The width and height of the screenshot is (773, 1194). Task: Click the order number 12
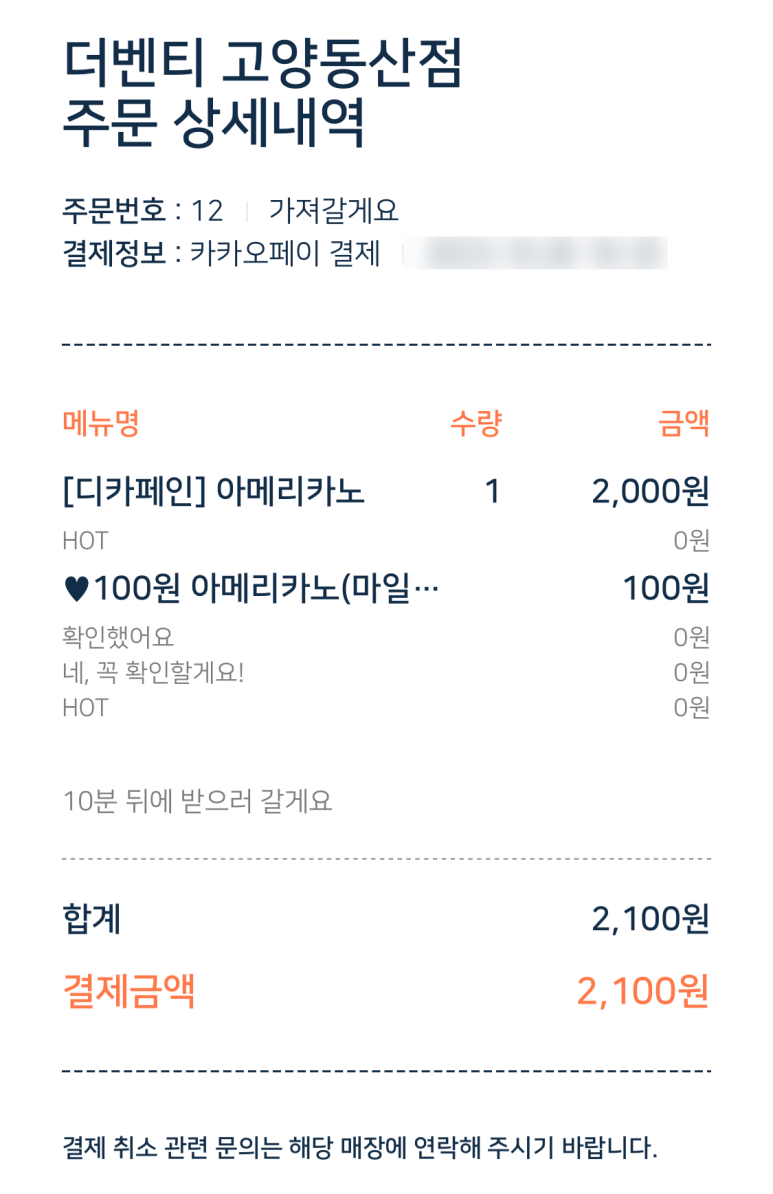[207, 211]
